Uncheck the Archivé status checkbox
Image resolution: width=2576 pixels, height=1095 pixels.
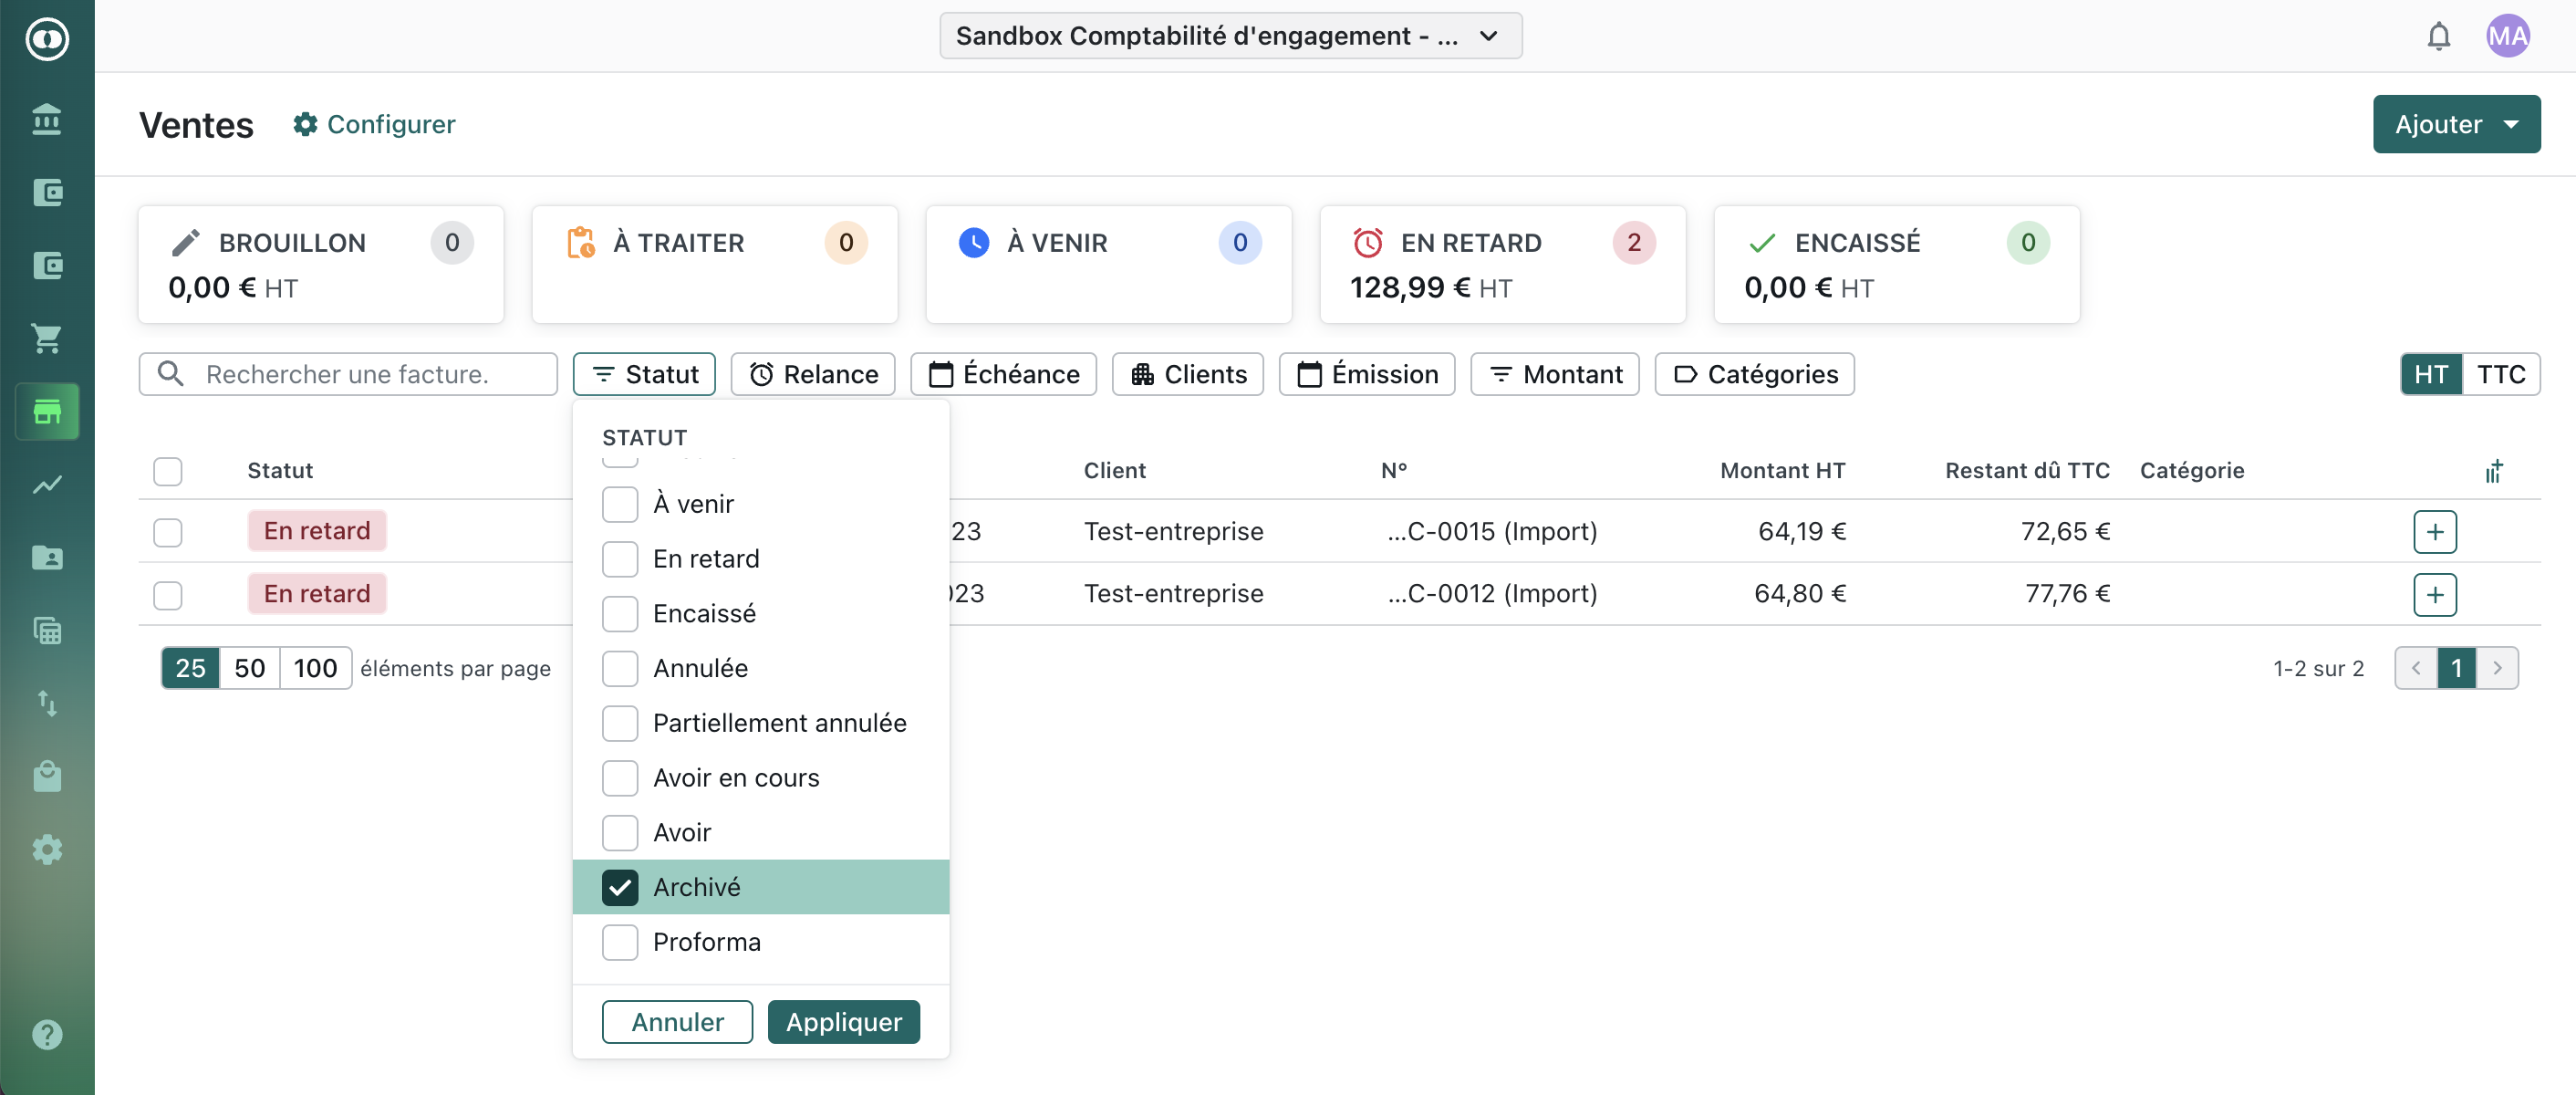point(619,887)
